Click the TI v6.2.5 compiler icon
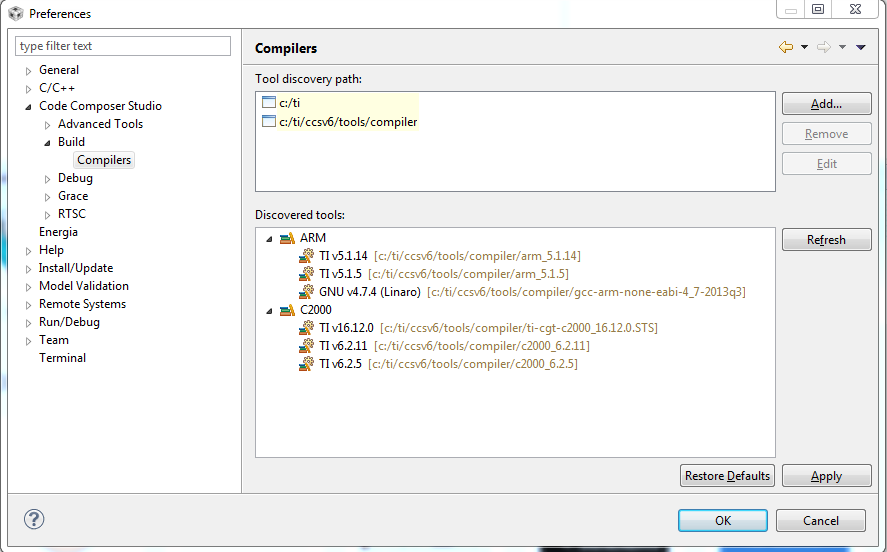The height and width of the screenshot is (552, 887). coord(307,364)
